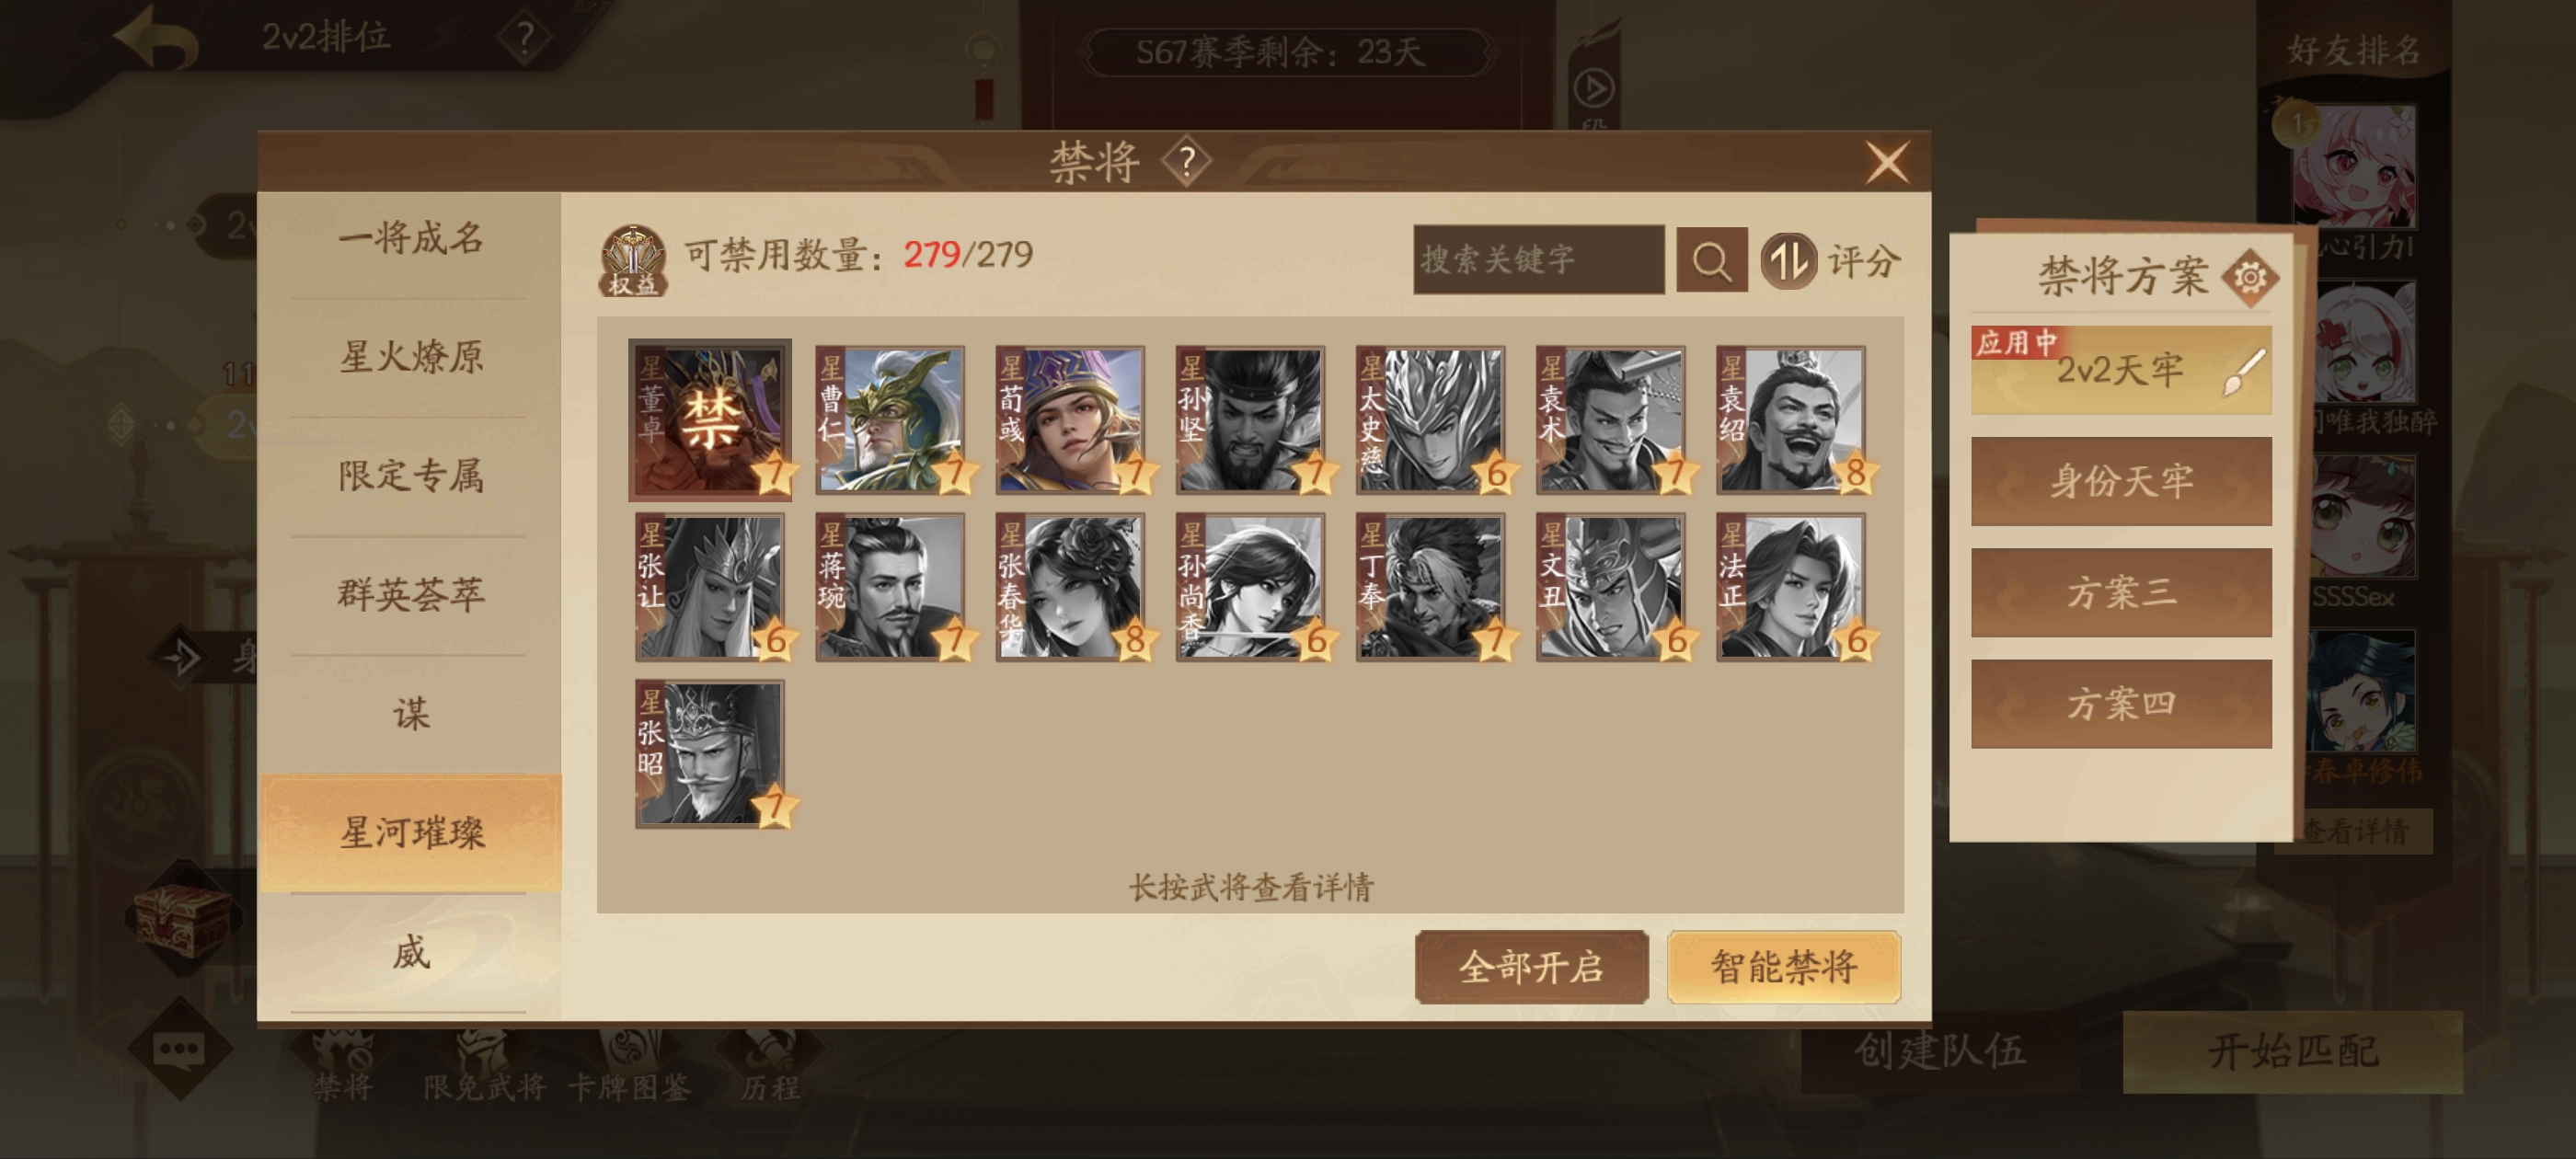Toggle ban on 星董卓 portrait

(709, 419)
